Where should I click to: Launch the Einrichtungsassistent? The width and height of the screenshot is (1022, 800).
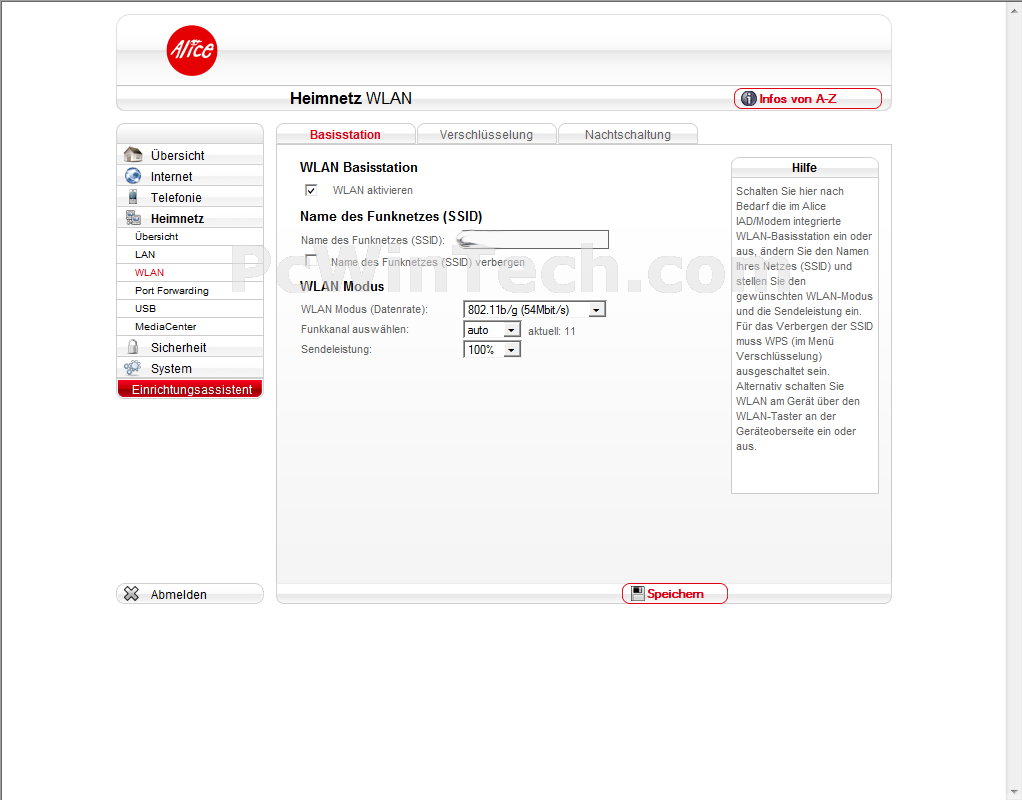point(190,390)
